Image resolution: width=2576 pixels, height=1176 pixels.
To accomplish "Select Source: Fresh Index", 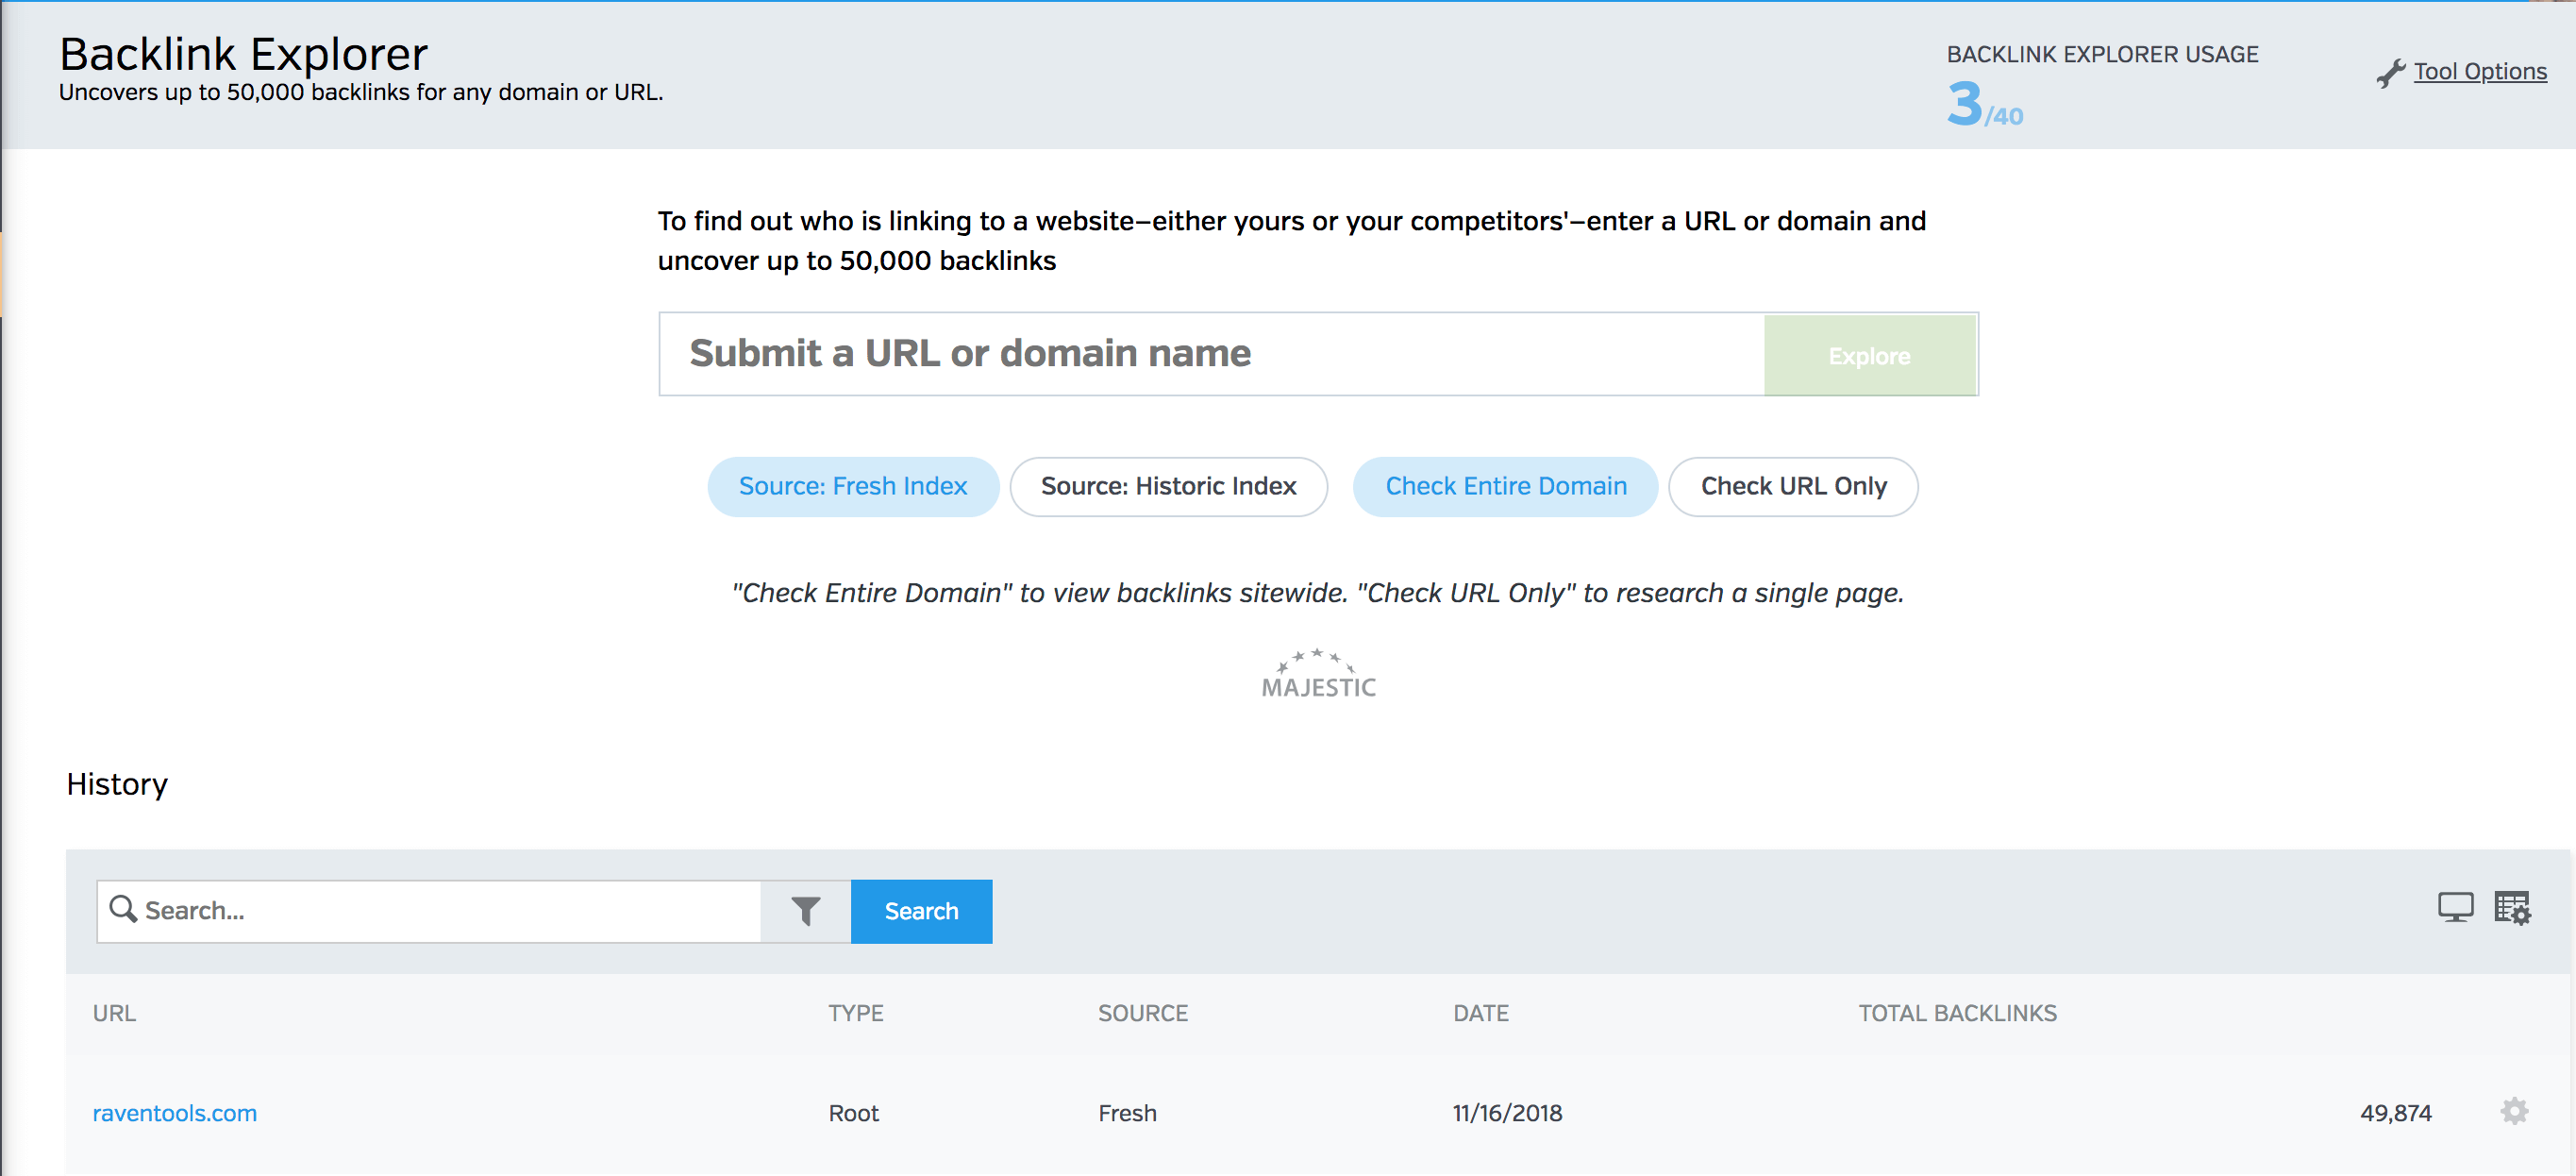I will (x=852, y=486).
